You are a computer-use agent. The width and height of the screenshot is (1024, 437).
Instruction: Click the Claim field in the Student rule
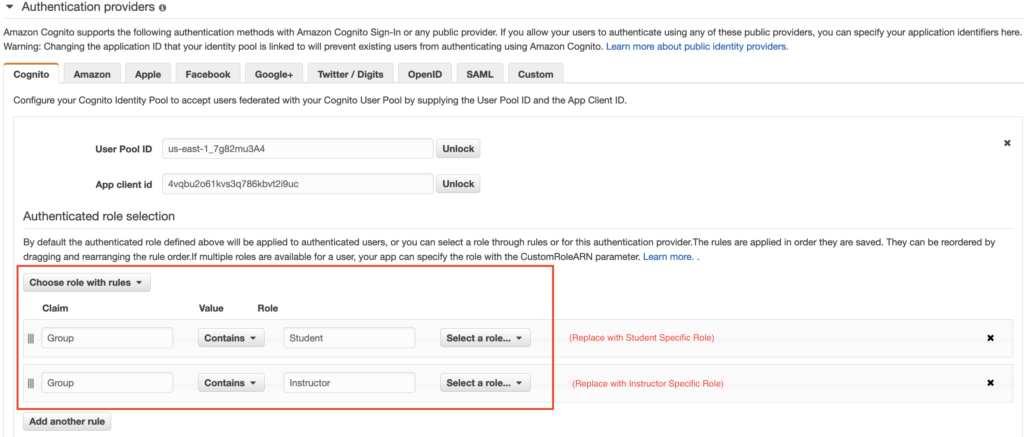coord(107,338)
